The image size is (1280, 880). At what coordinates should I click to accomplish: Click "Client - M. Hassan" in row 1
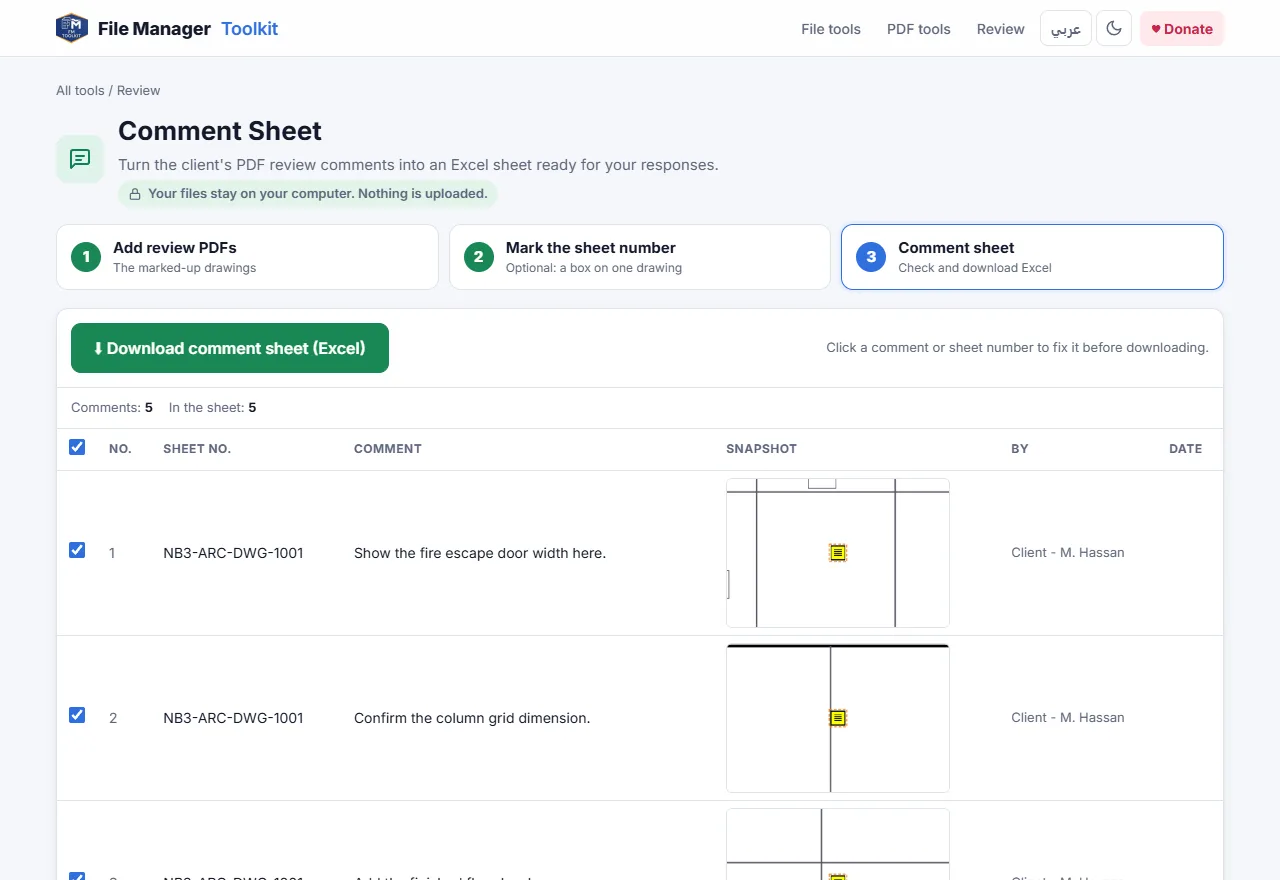point(1068,552)
